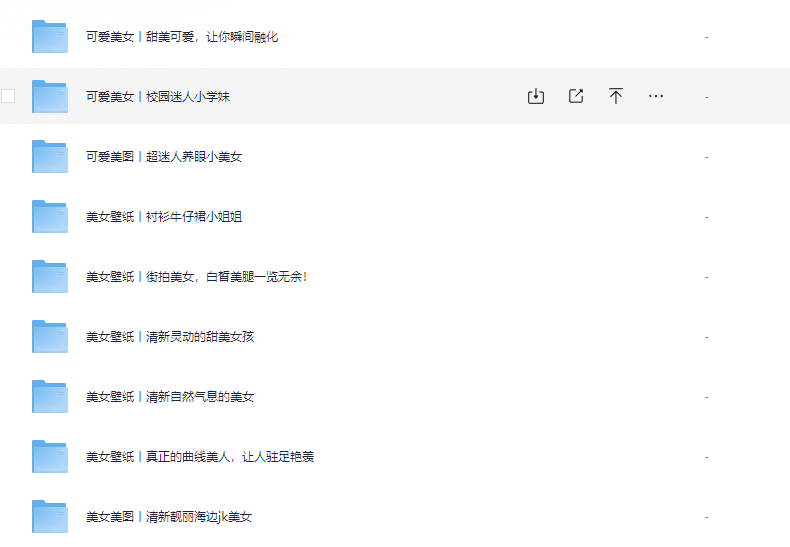The image size is (790, 547).
Task: Click folder icon of 衬衫牛仔裙小姐姐
Action: click(x=49, y=217)
